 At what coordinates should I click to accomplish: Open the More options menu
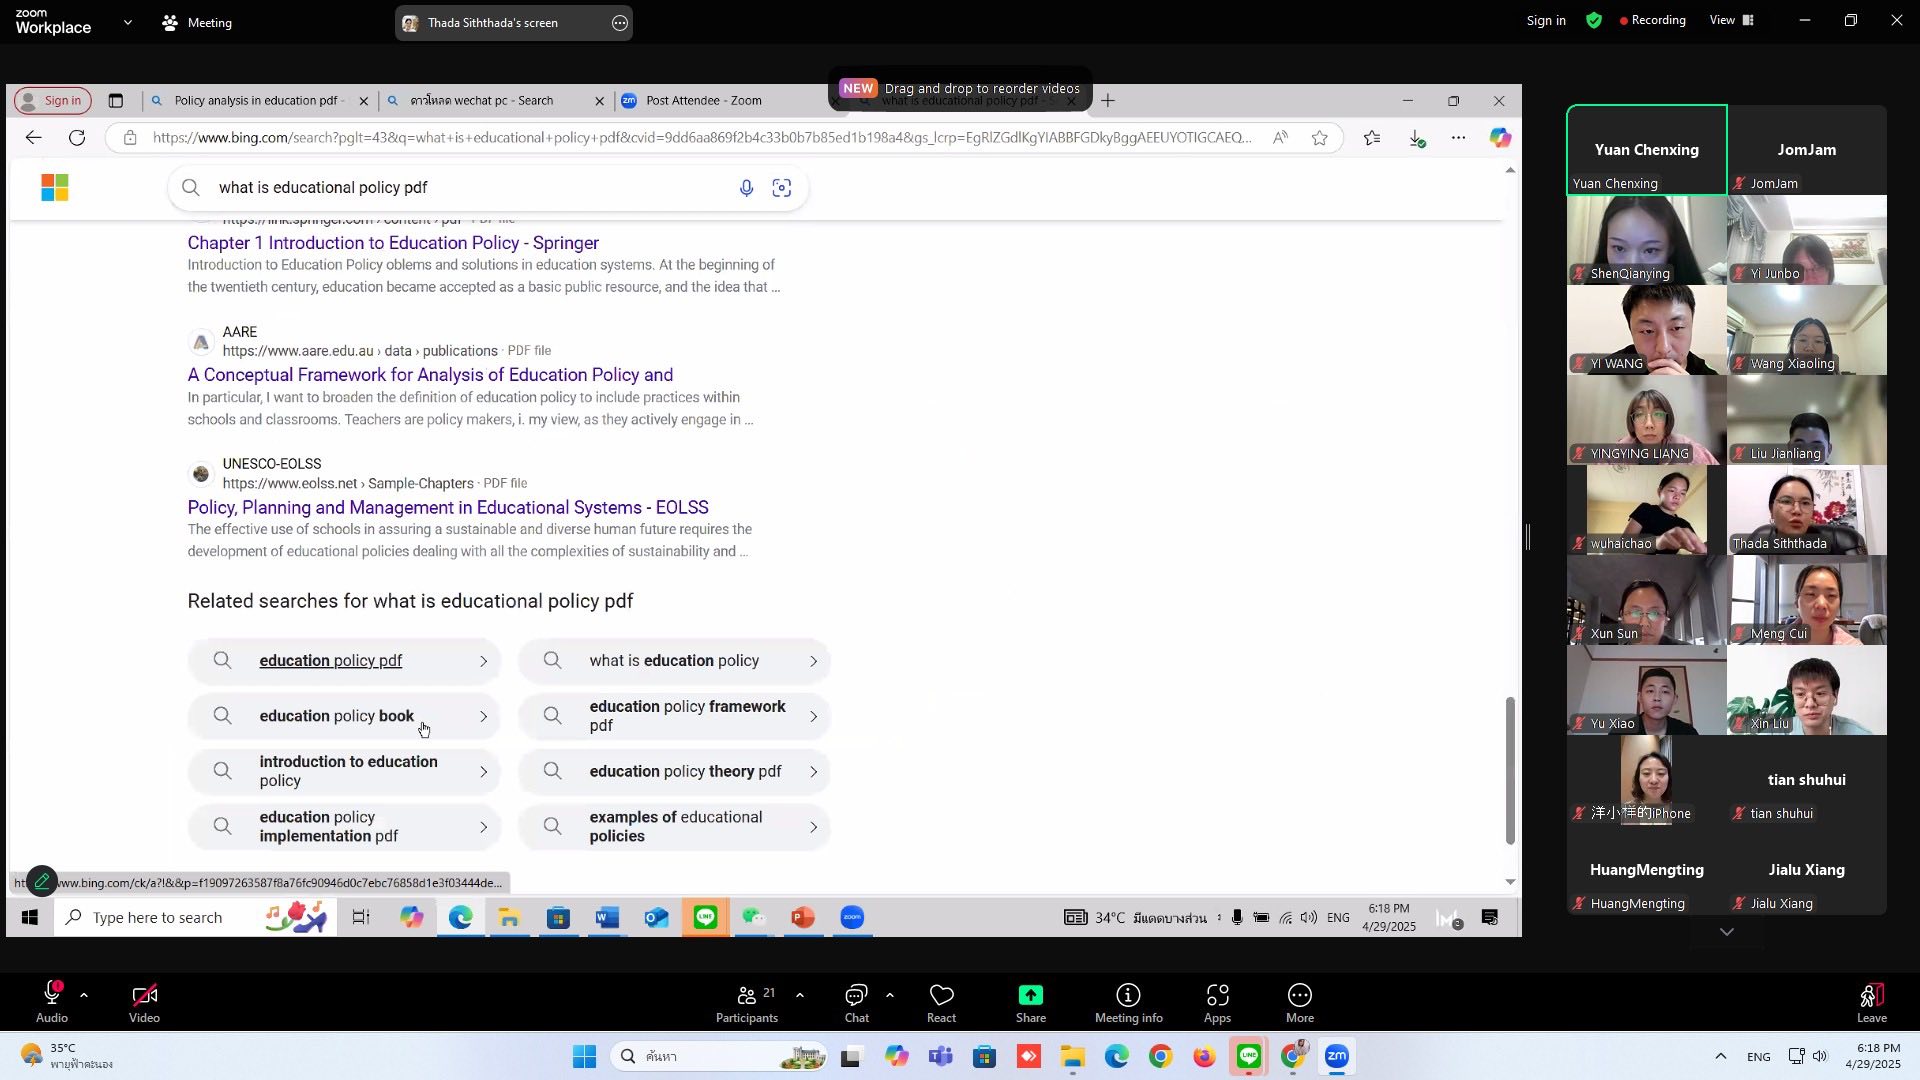[x=1300, y=1002]
